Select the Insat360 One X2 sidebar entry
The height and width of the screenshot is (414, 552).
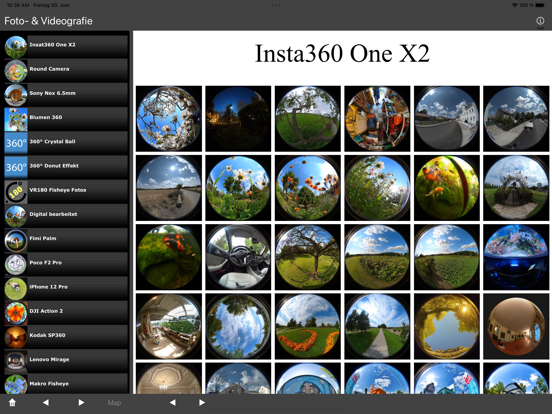pos(66,46)
